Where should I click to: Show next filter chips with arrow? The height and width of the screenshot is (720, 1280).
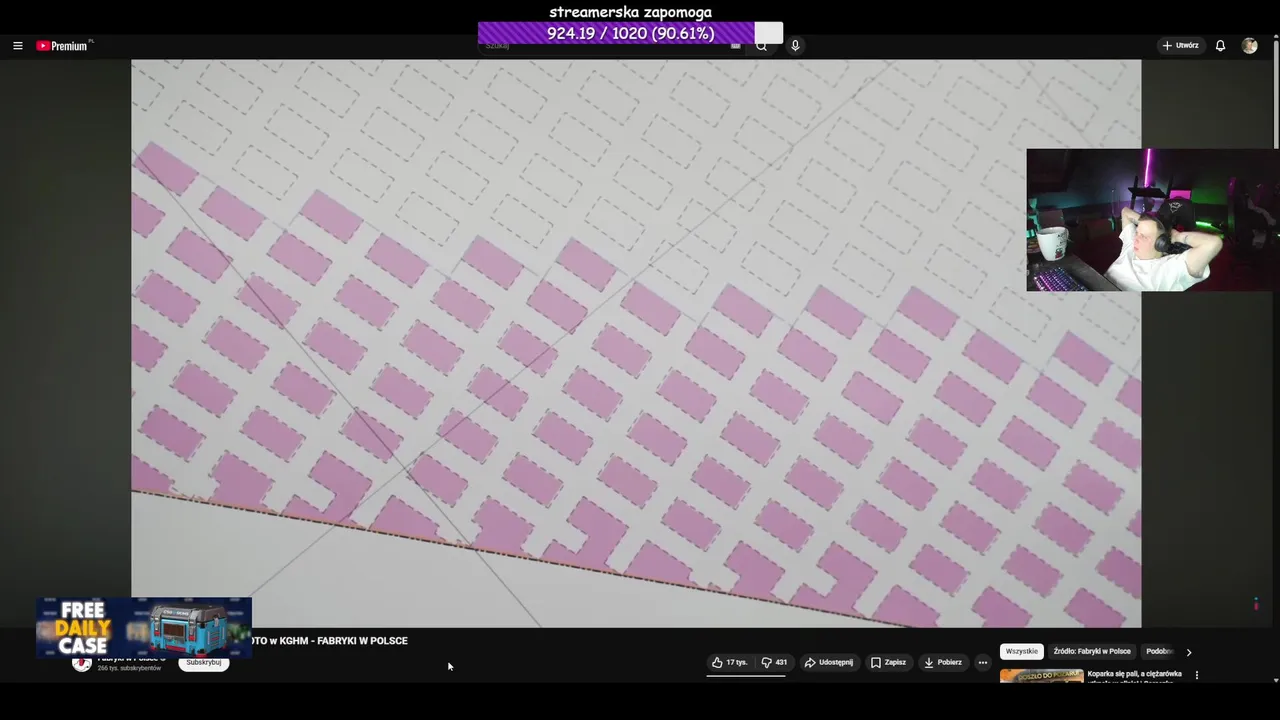point(1188,652)
